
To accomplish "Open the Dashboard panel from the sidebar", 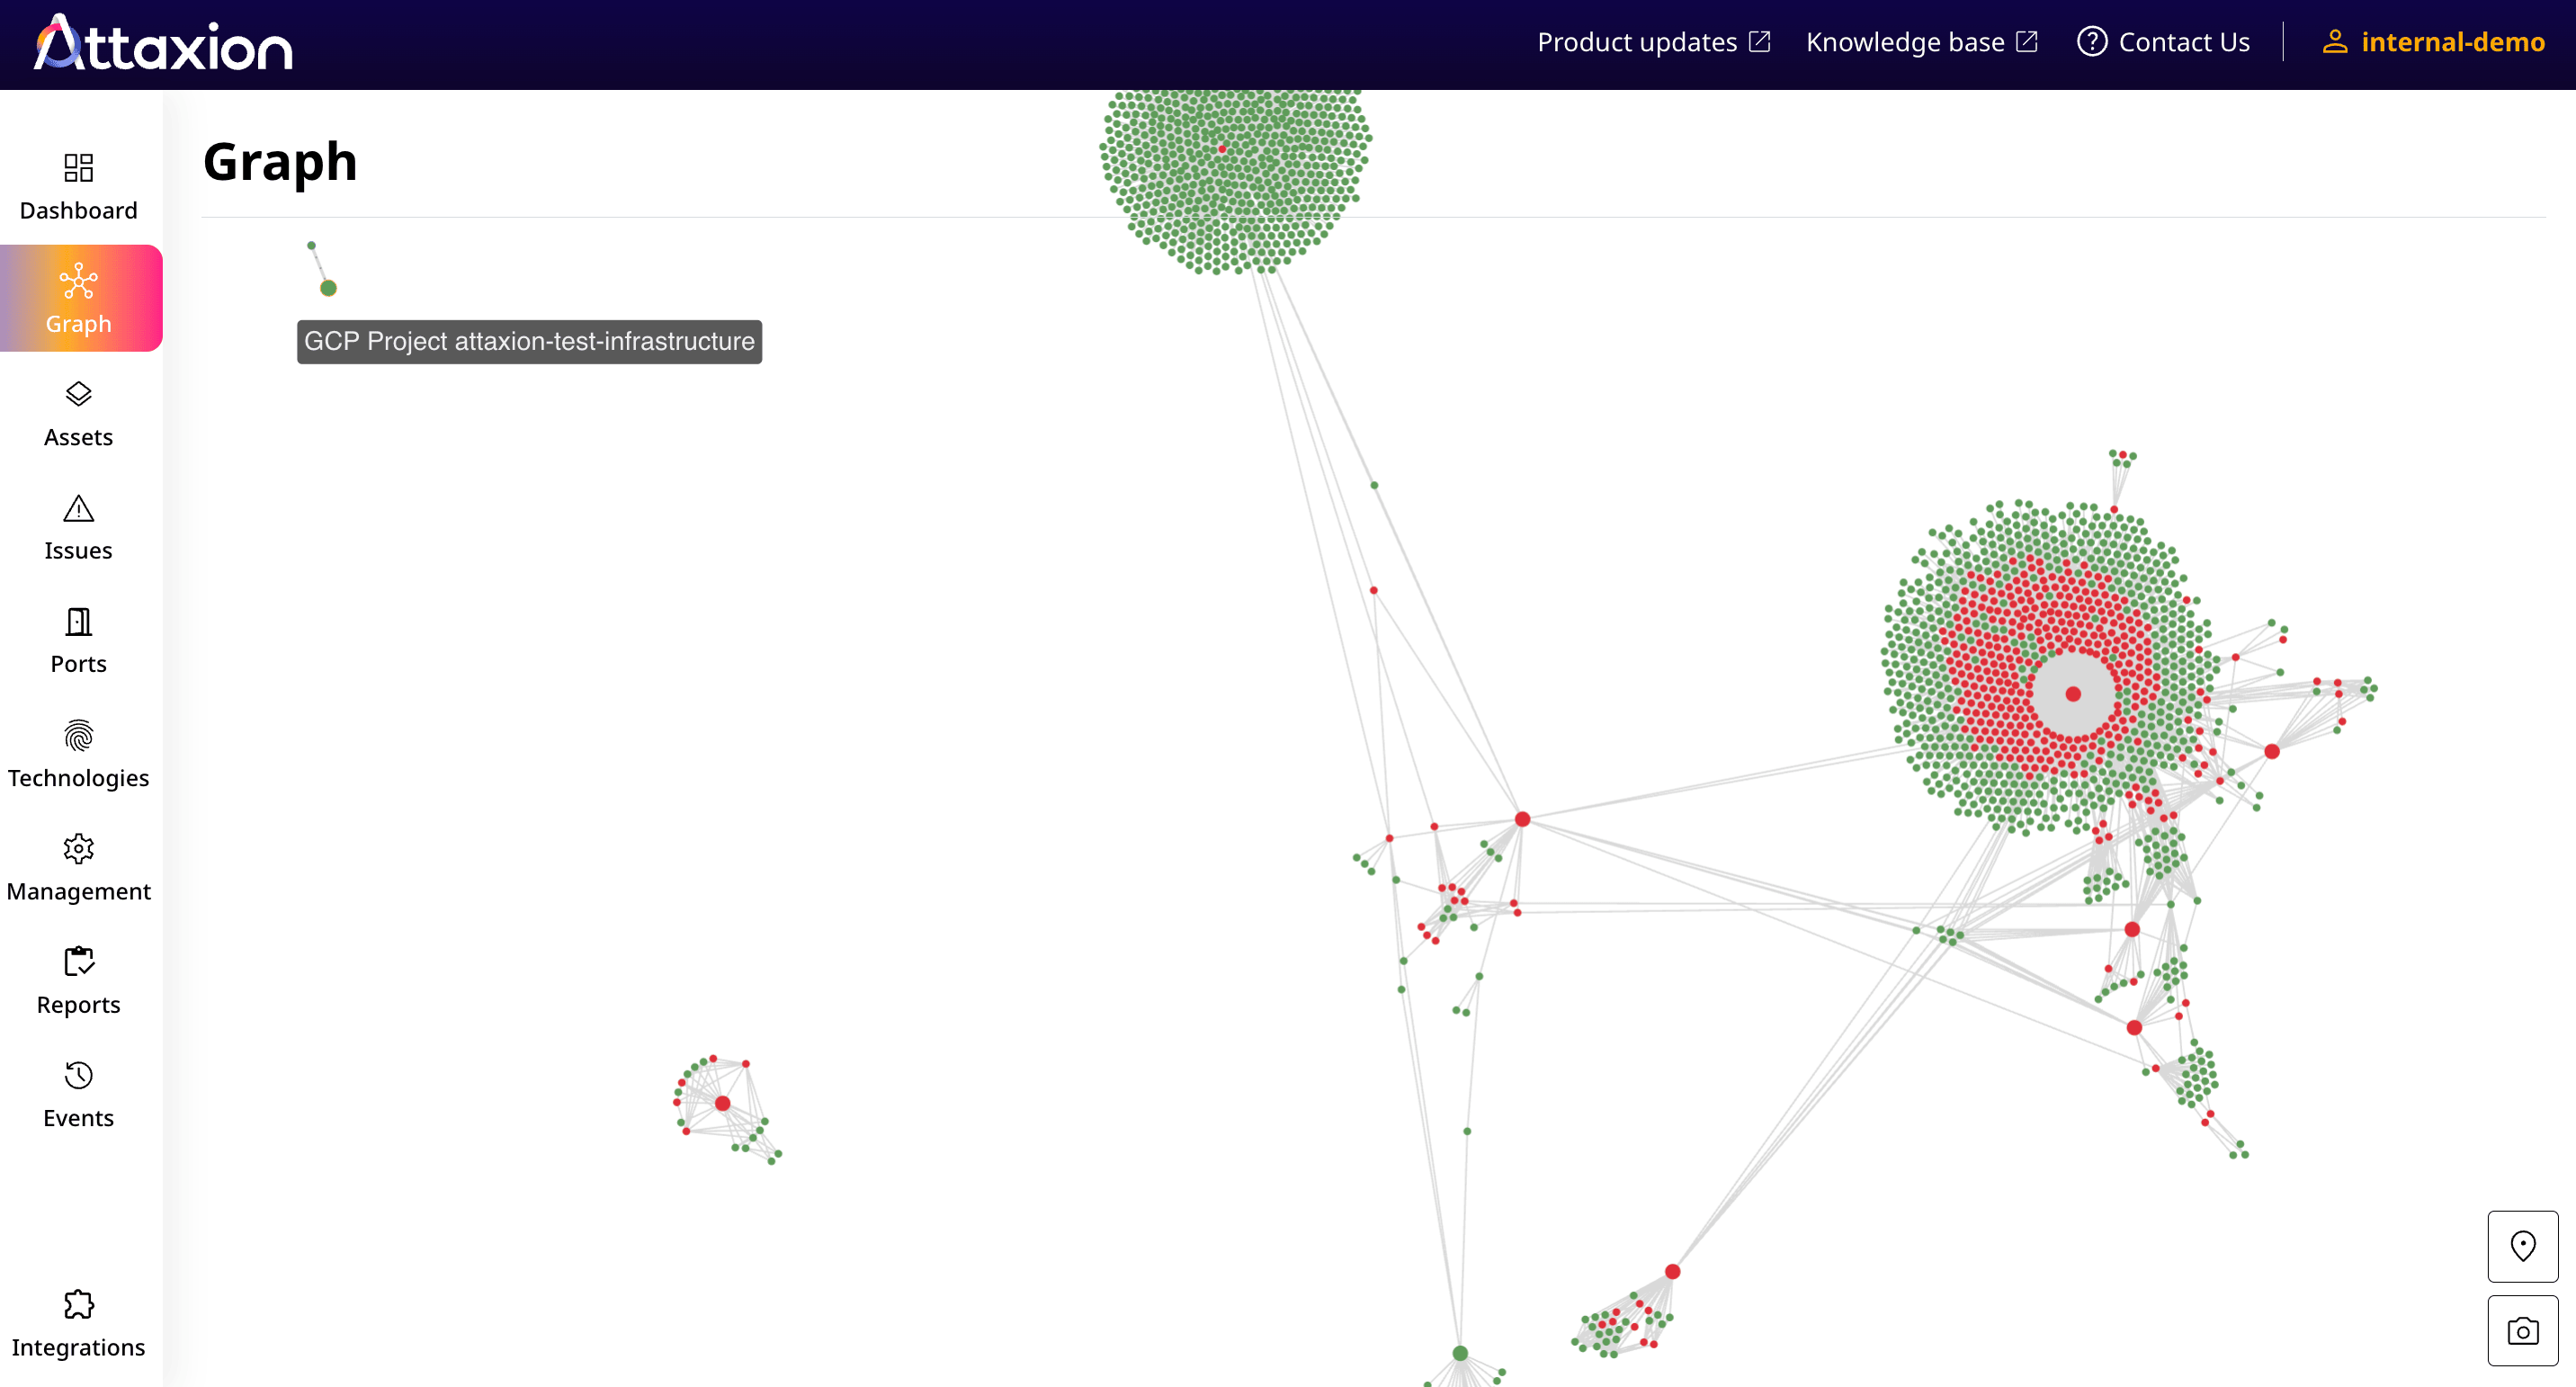I will point(78,186).
